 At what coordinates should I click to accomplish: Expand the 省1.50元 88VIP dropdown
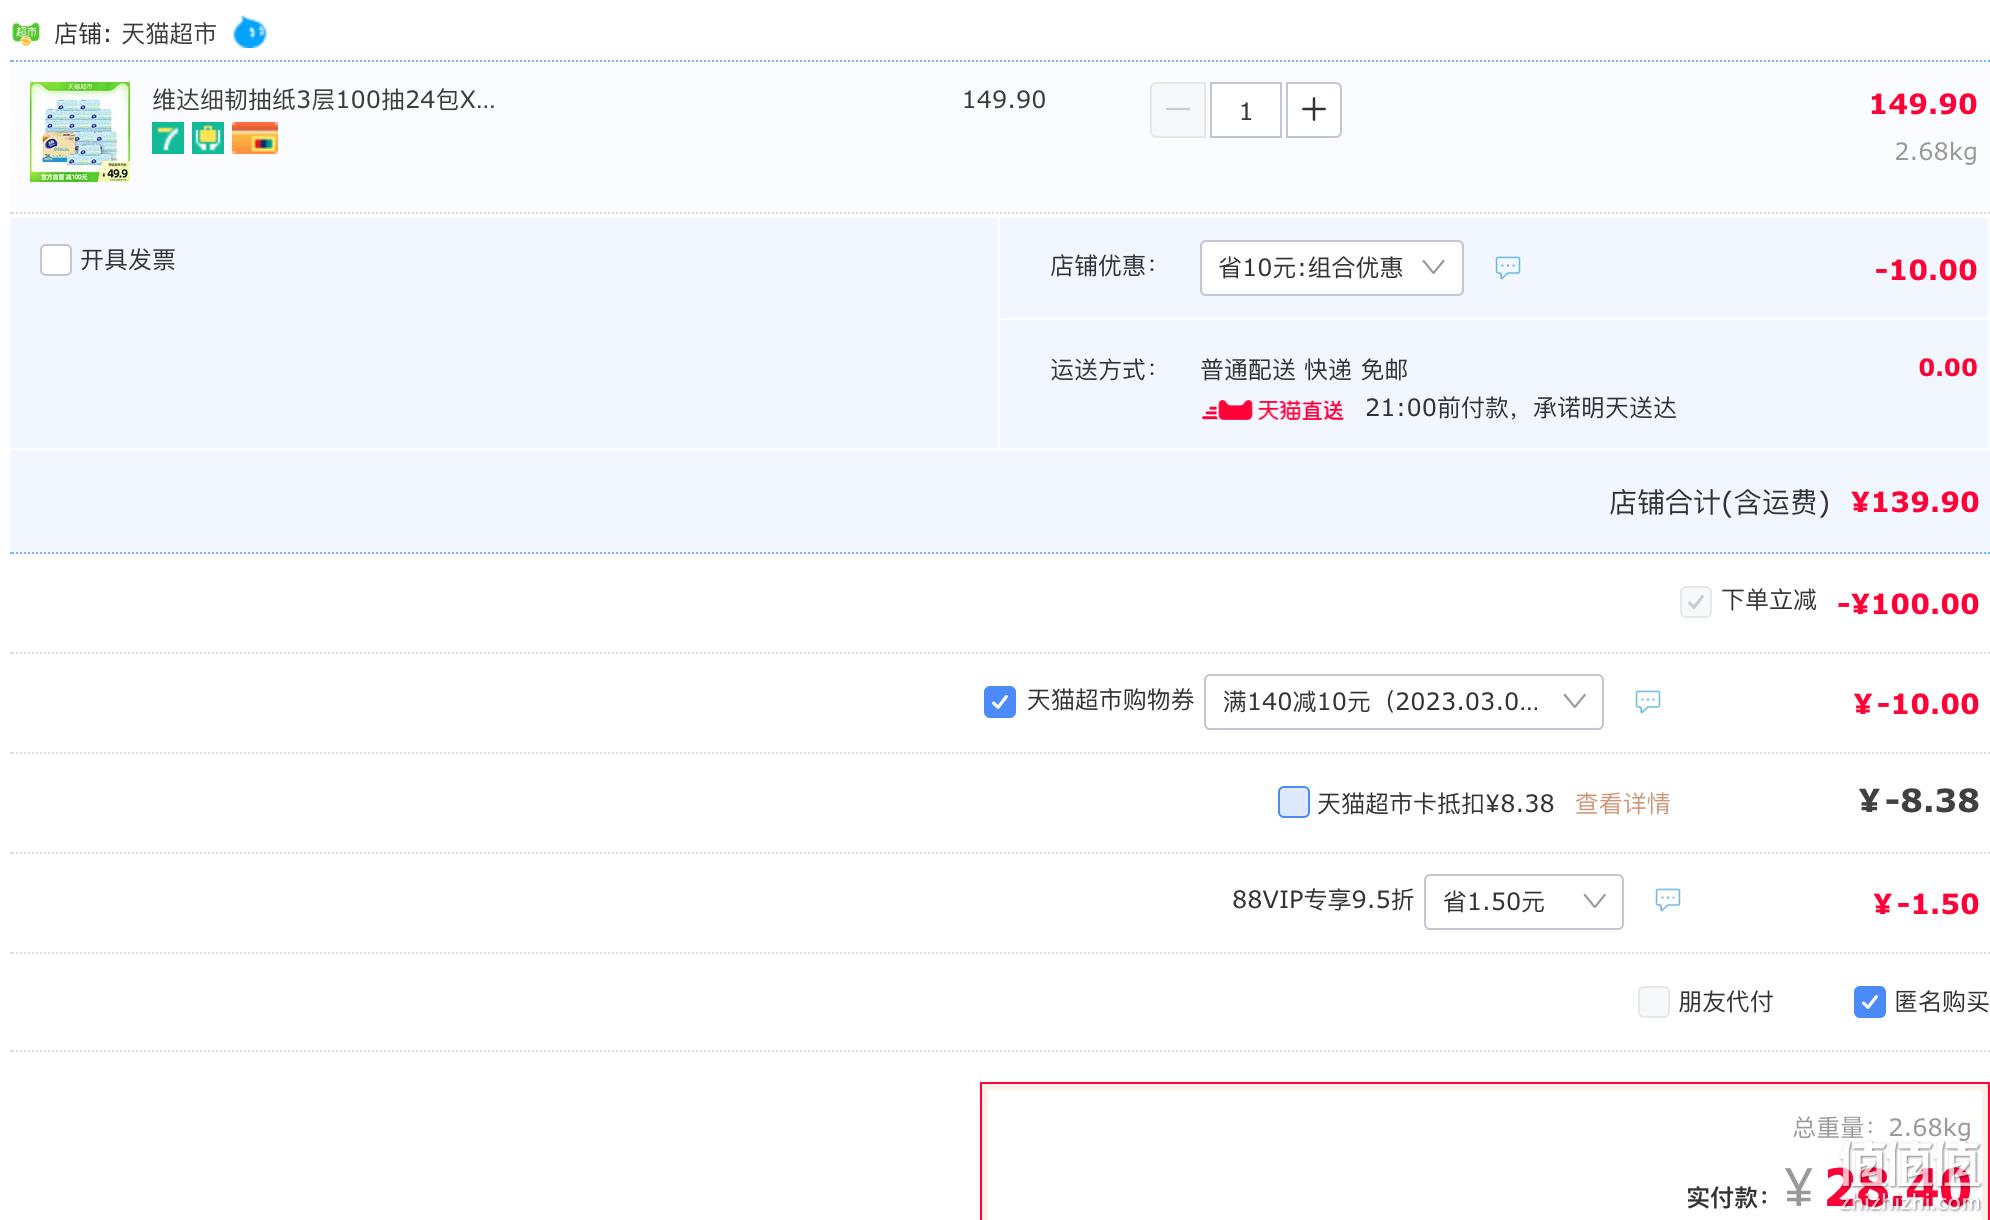pos(1524,902)
